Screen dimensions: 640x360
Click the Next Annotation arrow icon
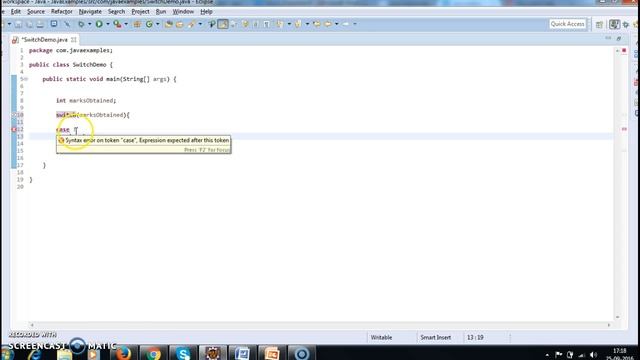[280, 24]
